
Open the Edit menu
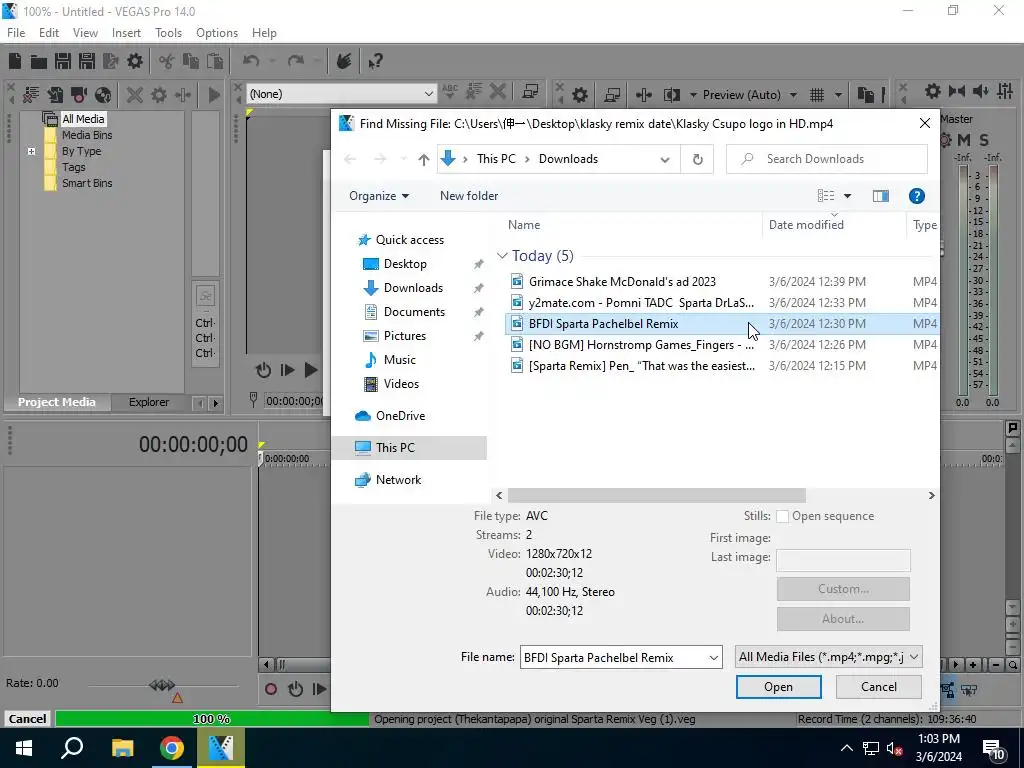[x=49, y=33]
